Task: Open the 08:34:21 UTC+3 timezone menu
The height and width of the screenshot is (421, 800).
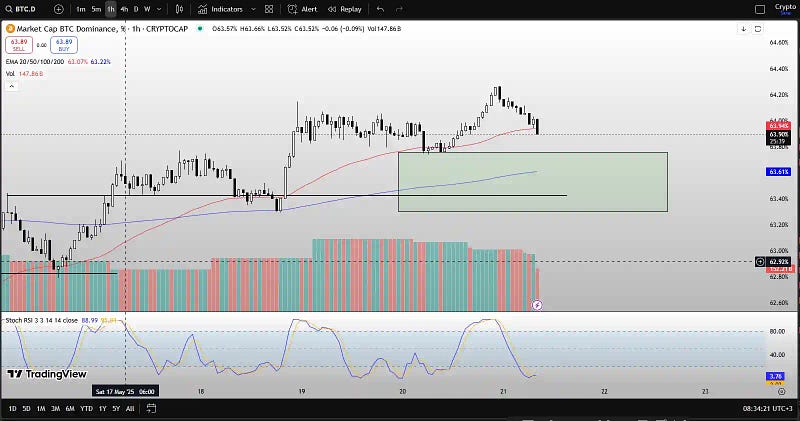Action: tap(769, 408)
